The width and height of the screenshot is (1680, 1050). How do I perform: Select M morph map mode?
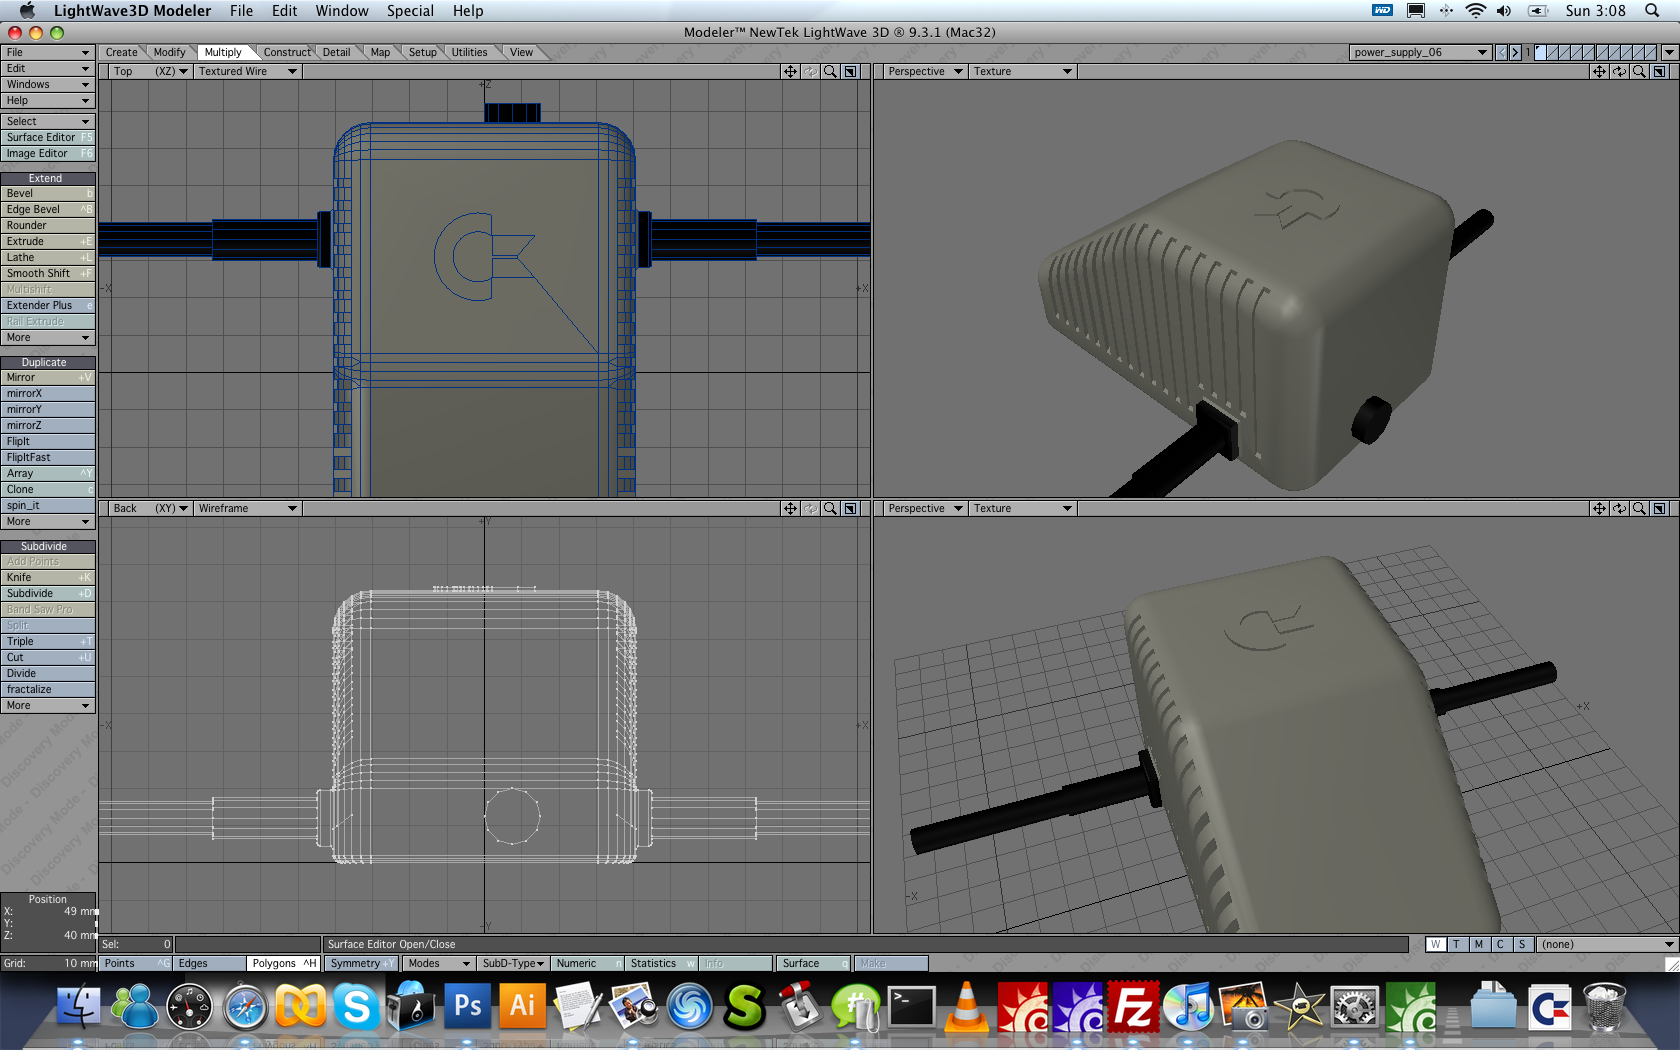[x=1478, y=945]
